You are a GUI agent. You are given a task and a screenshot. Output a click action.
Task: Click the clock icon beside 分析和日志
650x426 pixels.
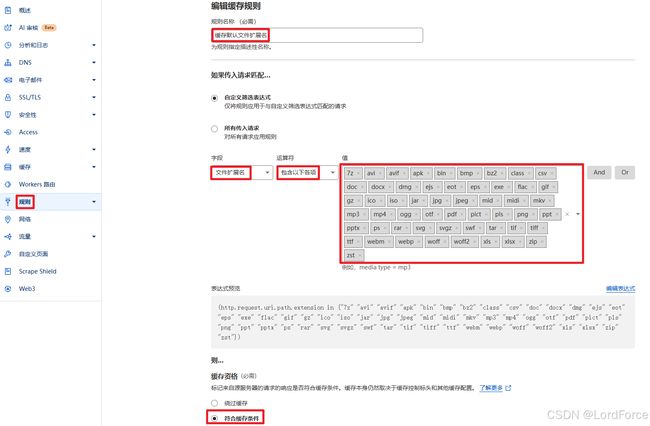click(7, 45)
